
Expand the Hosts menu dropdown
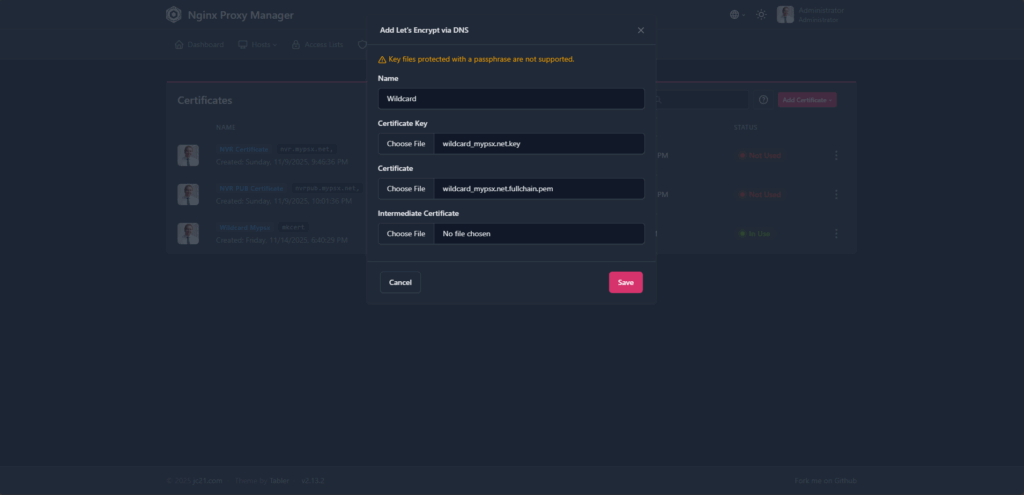[x=257, y=45]
